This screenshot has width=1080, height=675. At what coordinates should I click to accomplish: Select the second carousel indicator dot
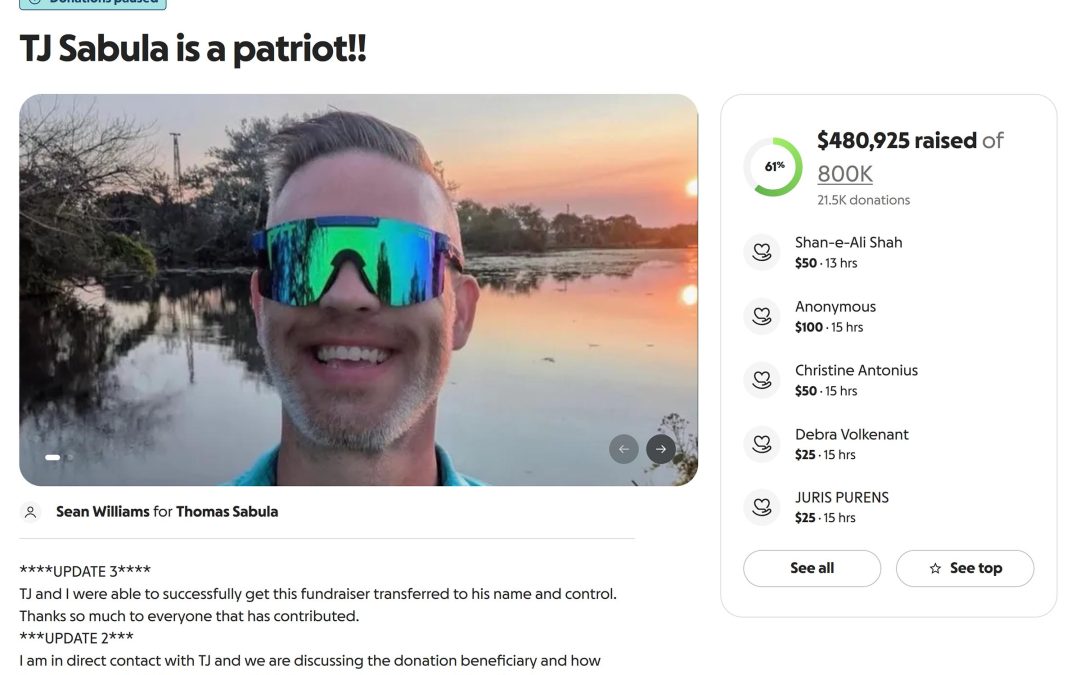[x=70, y=457]
